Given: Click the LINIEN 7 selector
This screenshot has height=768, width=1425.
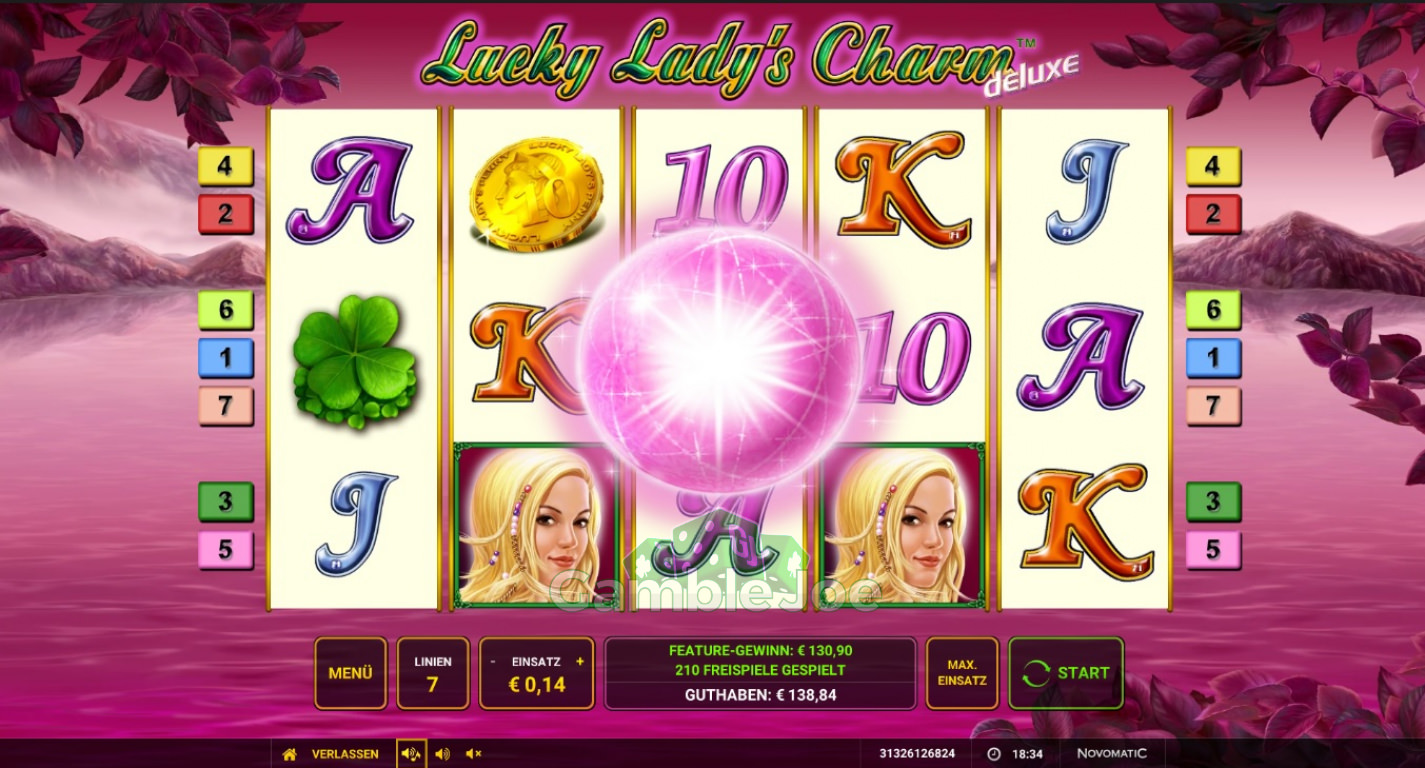Looking at the screenshot, I should click(x=433, y=673).
